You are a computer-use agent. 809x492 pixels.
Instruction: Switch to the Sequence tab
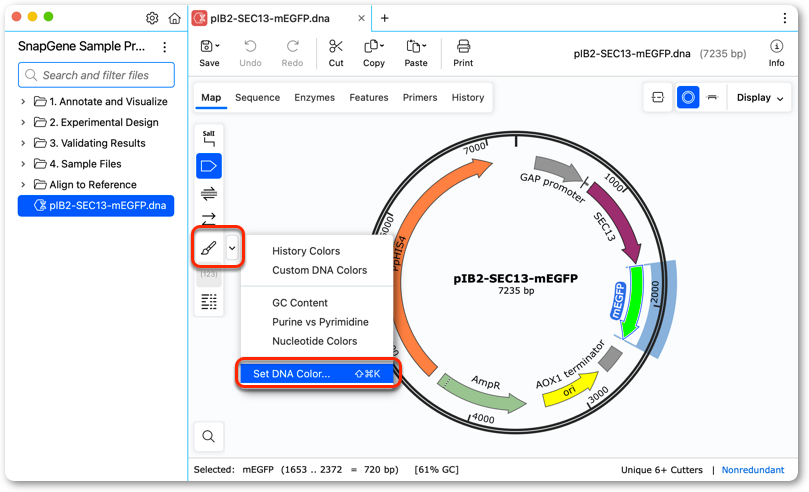pyautogui.click(x=257, y=97)
